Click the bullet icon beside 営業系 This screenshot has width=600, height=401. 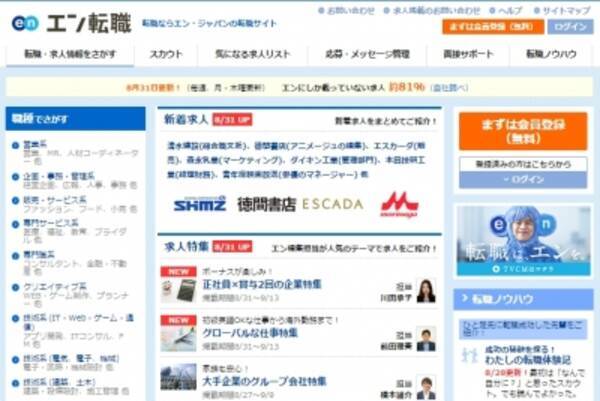pyautogui.click(x=15, y=145)
